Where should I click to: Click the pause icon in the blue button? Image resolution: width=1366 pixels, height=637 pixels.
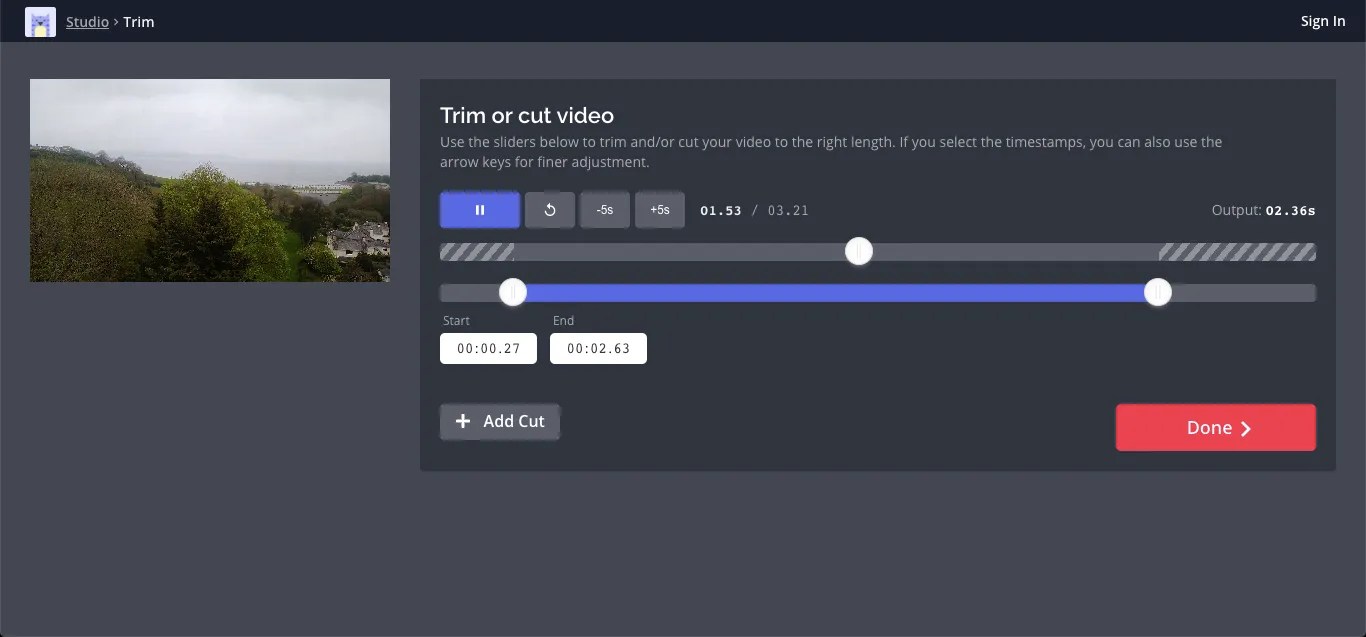point(479,209)
